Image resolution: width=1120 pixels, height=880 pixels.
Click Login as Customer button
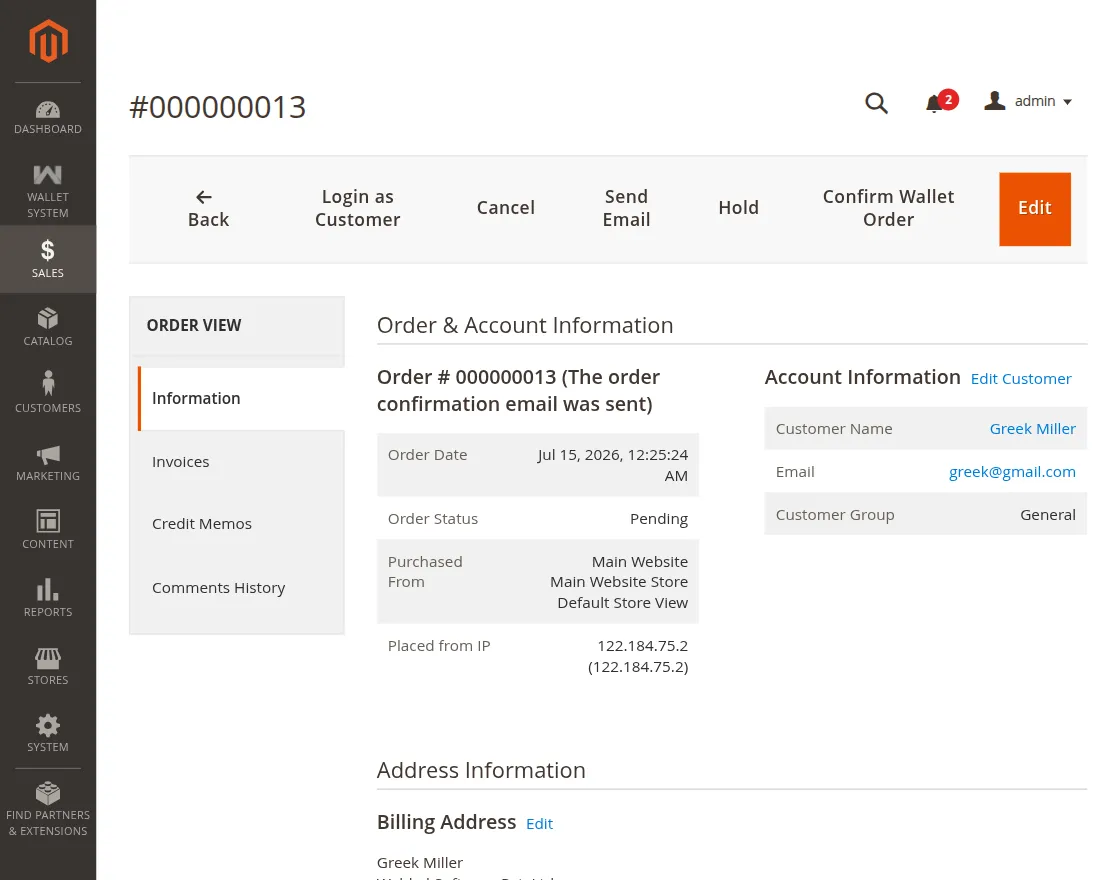[357, 209]
